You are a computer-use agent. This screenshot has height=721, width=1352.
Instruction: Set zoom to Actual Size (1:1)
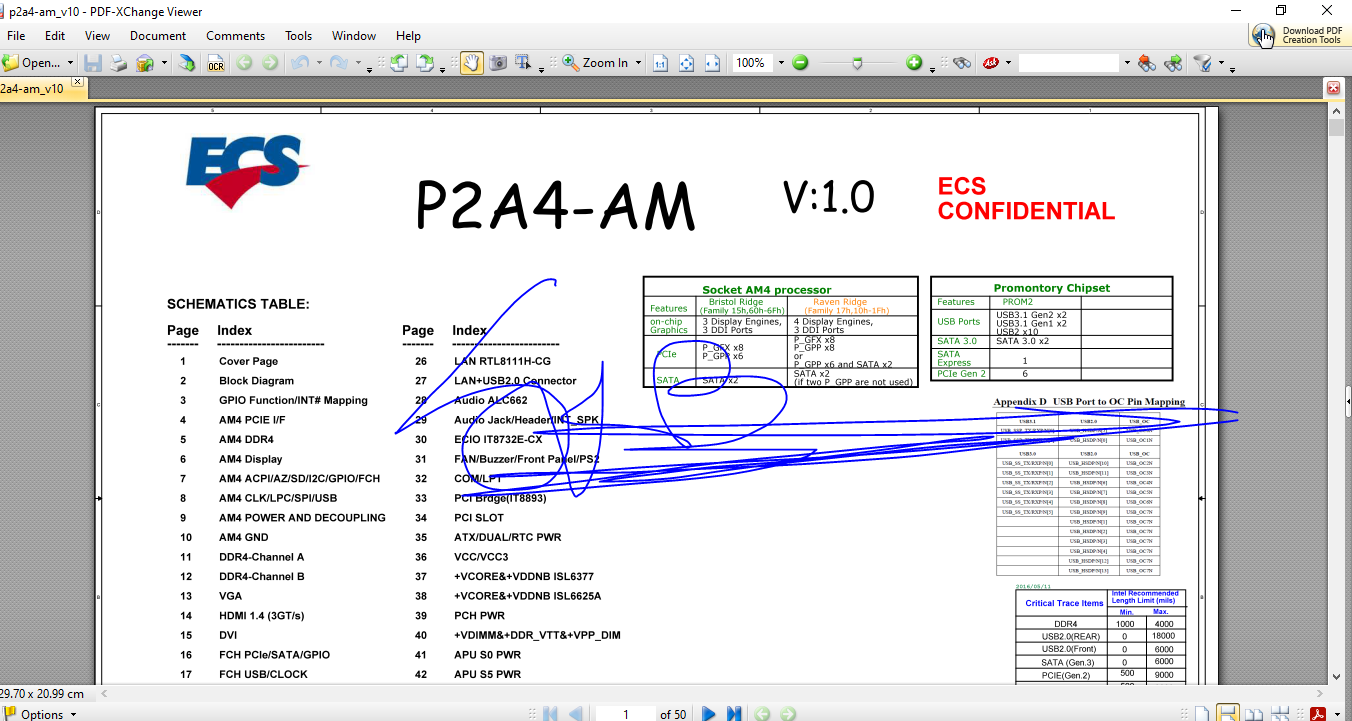click(x=661, y=63)
